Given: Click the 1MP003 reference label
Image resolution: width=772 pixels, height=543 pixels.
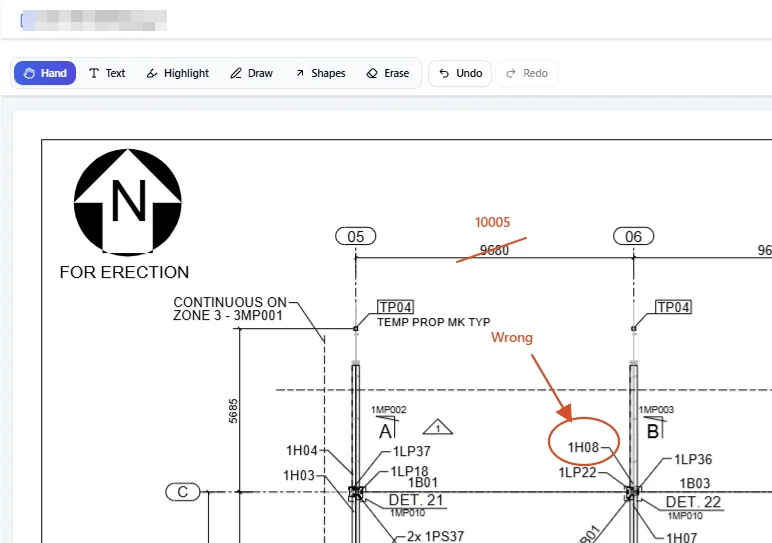Looking at the screenshot, I should click(x=656, y=410).
